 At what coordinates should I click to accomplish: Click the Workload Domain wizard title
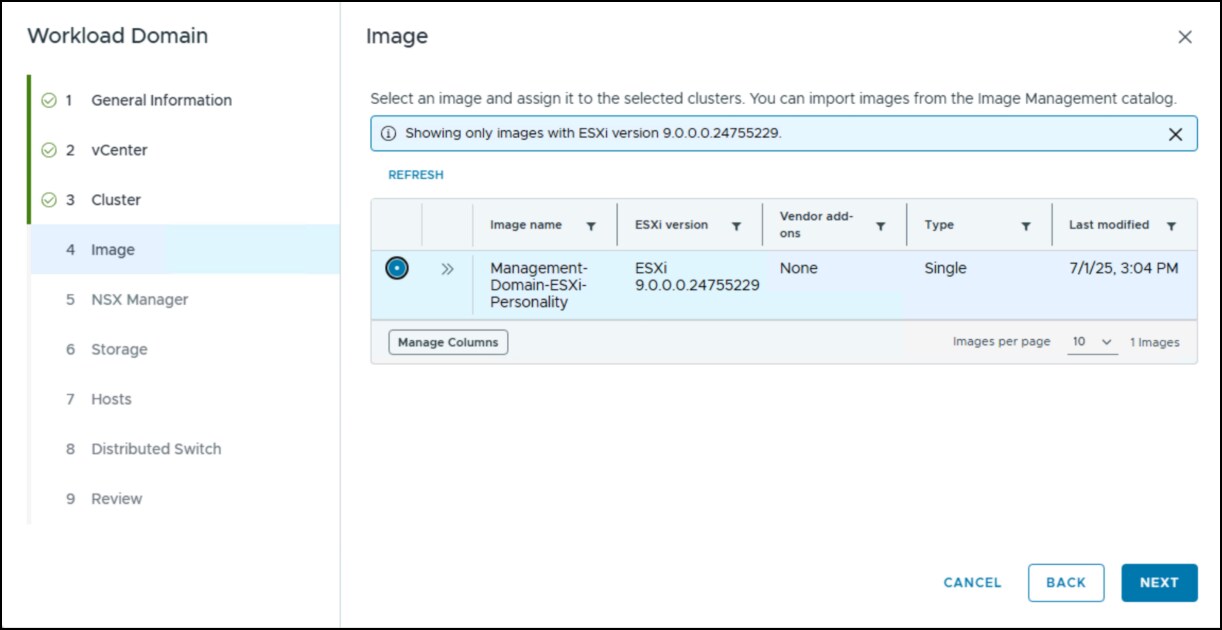118,36
